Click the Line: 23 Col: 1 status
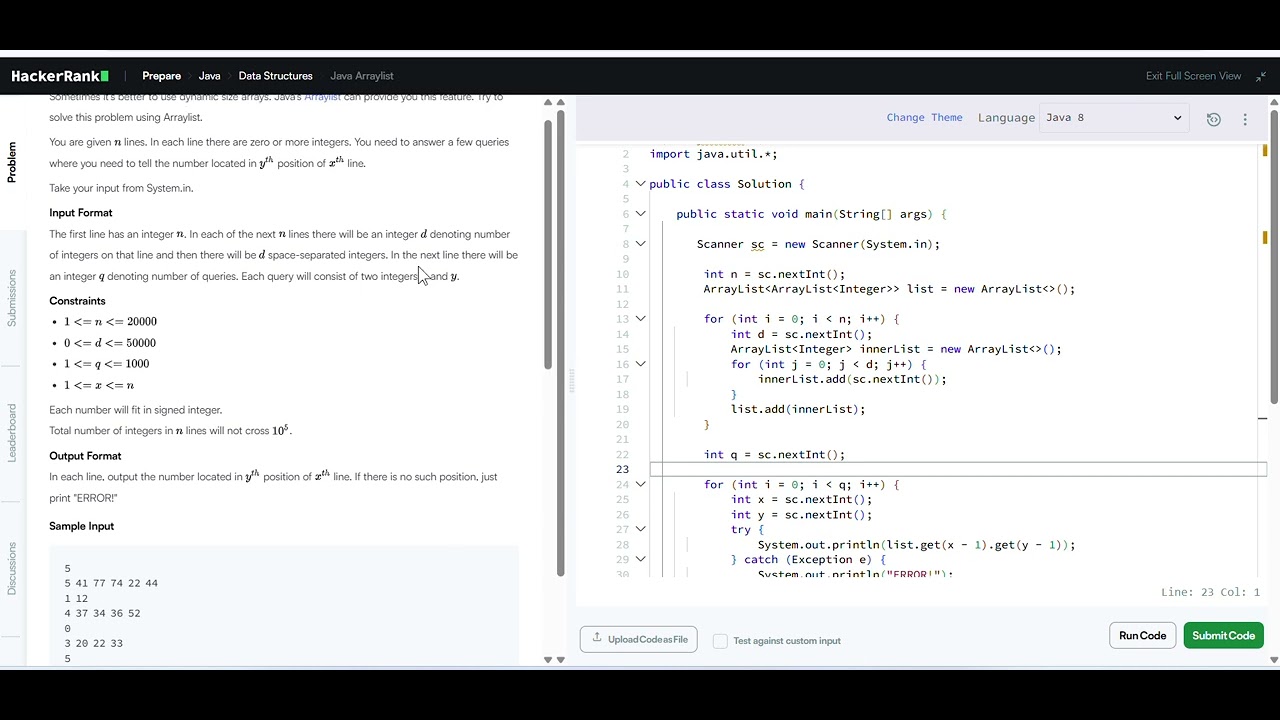The width and height of the screenshot is (1280, 720). click(1210, 592)
